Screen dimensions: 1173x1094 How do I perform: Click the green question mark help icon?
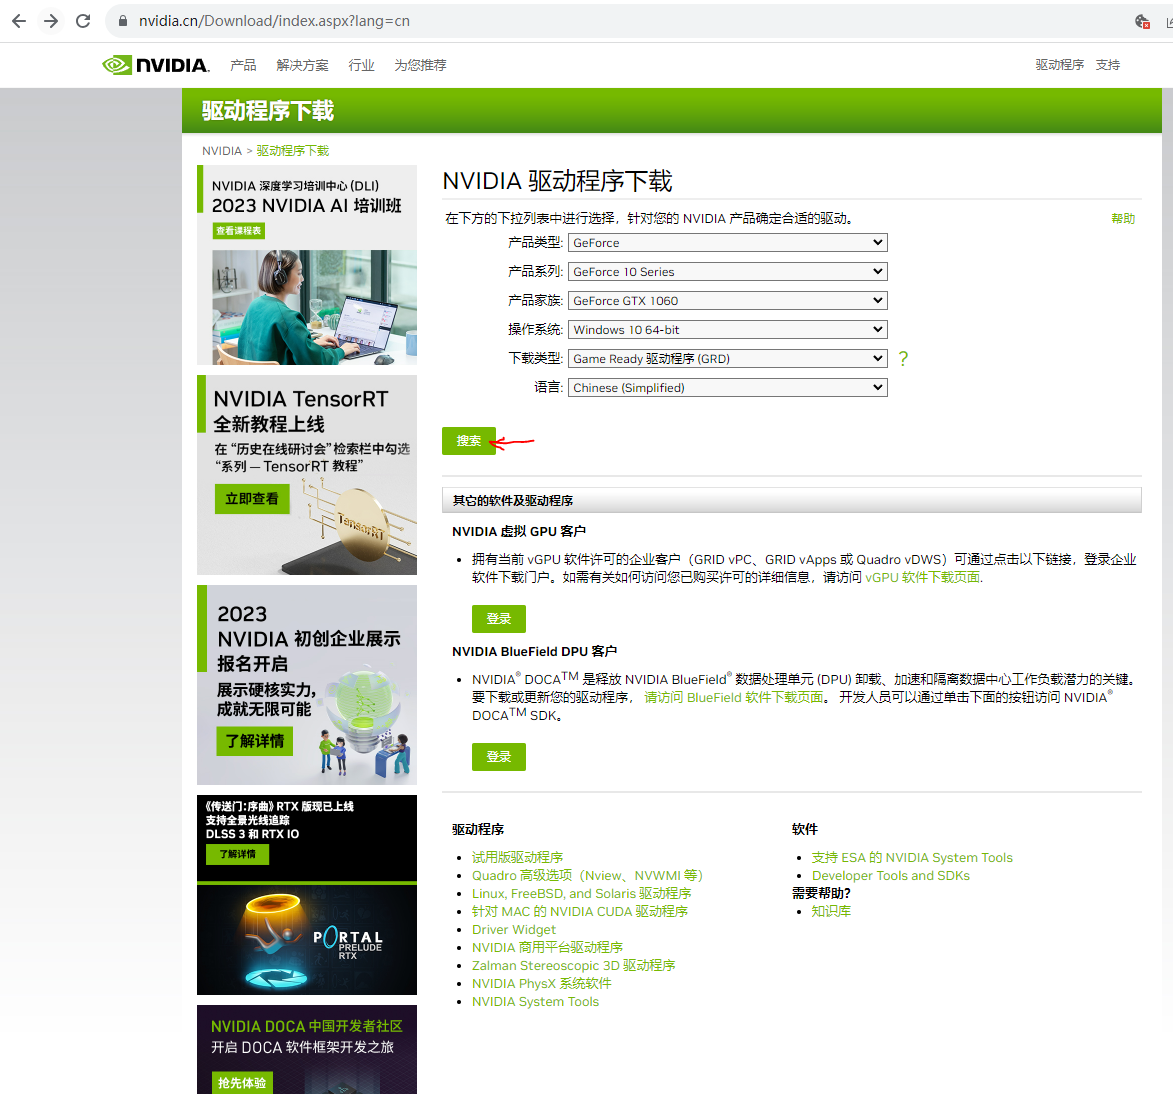(903, 358)
